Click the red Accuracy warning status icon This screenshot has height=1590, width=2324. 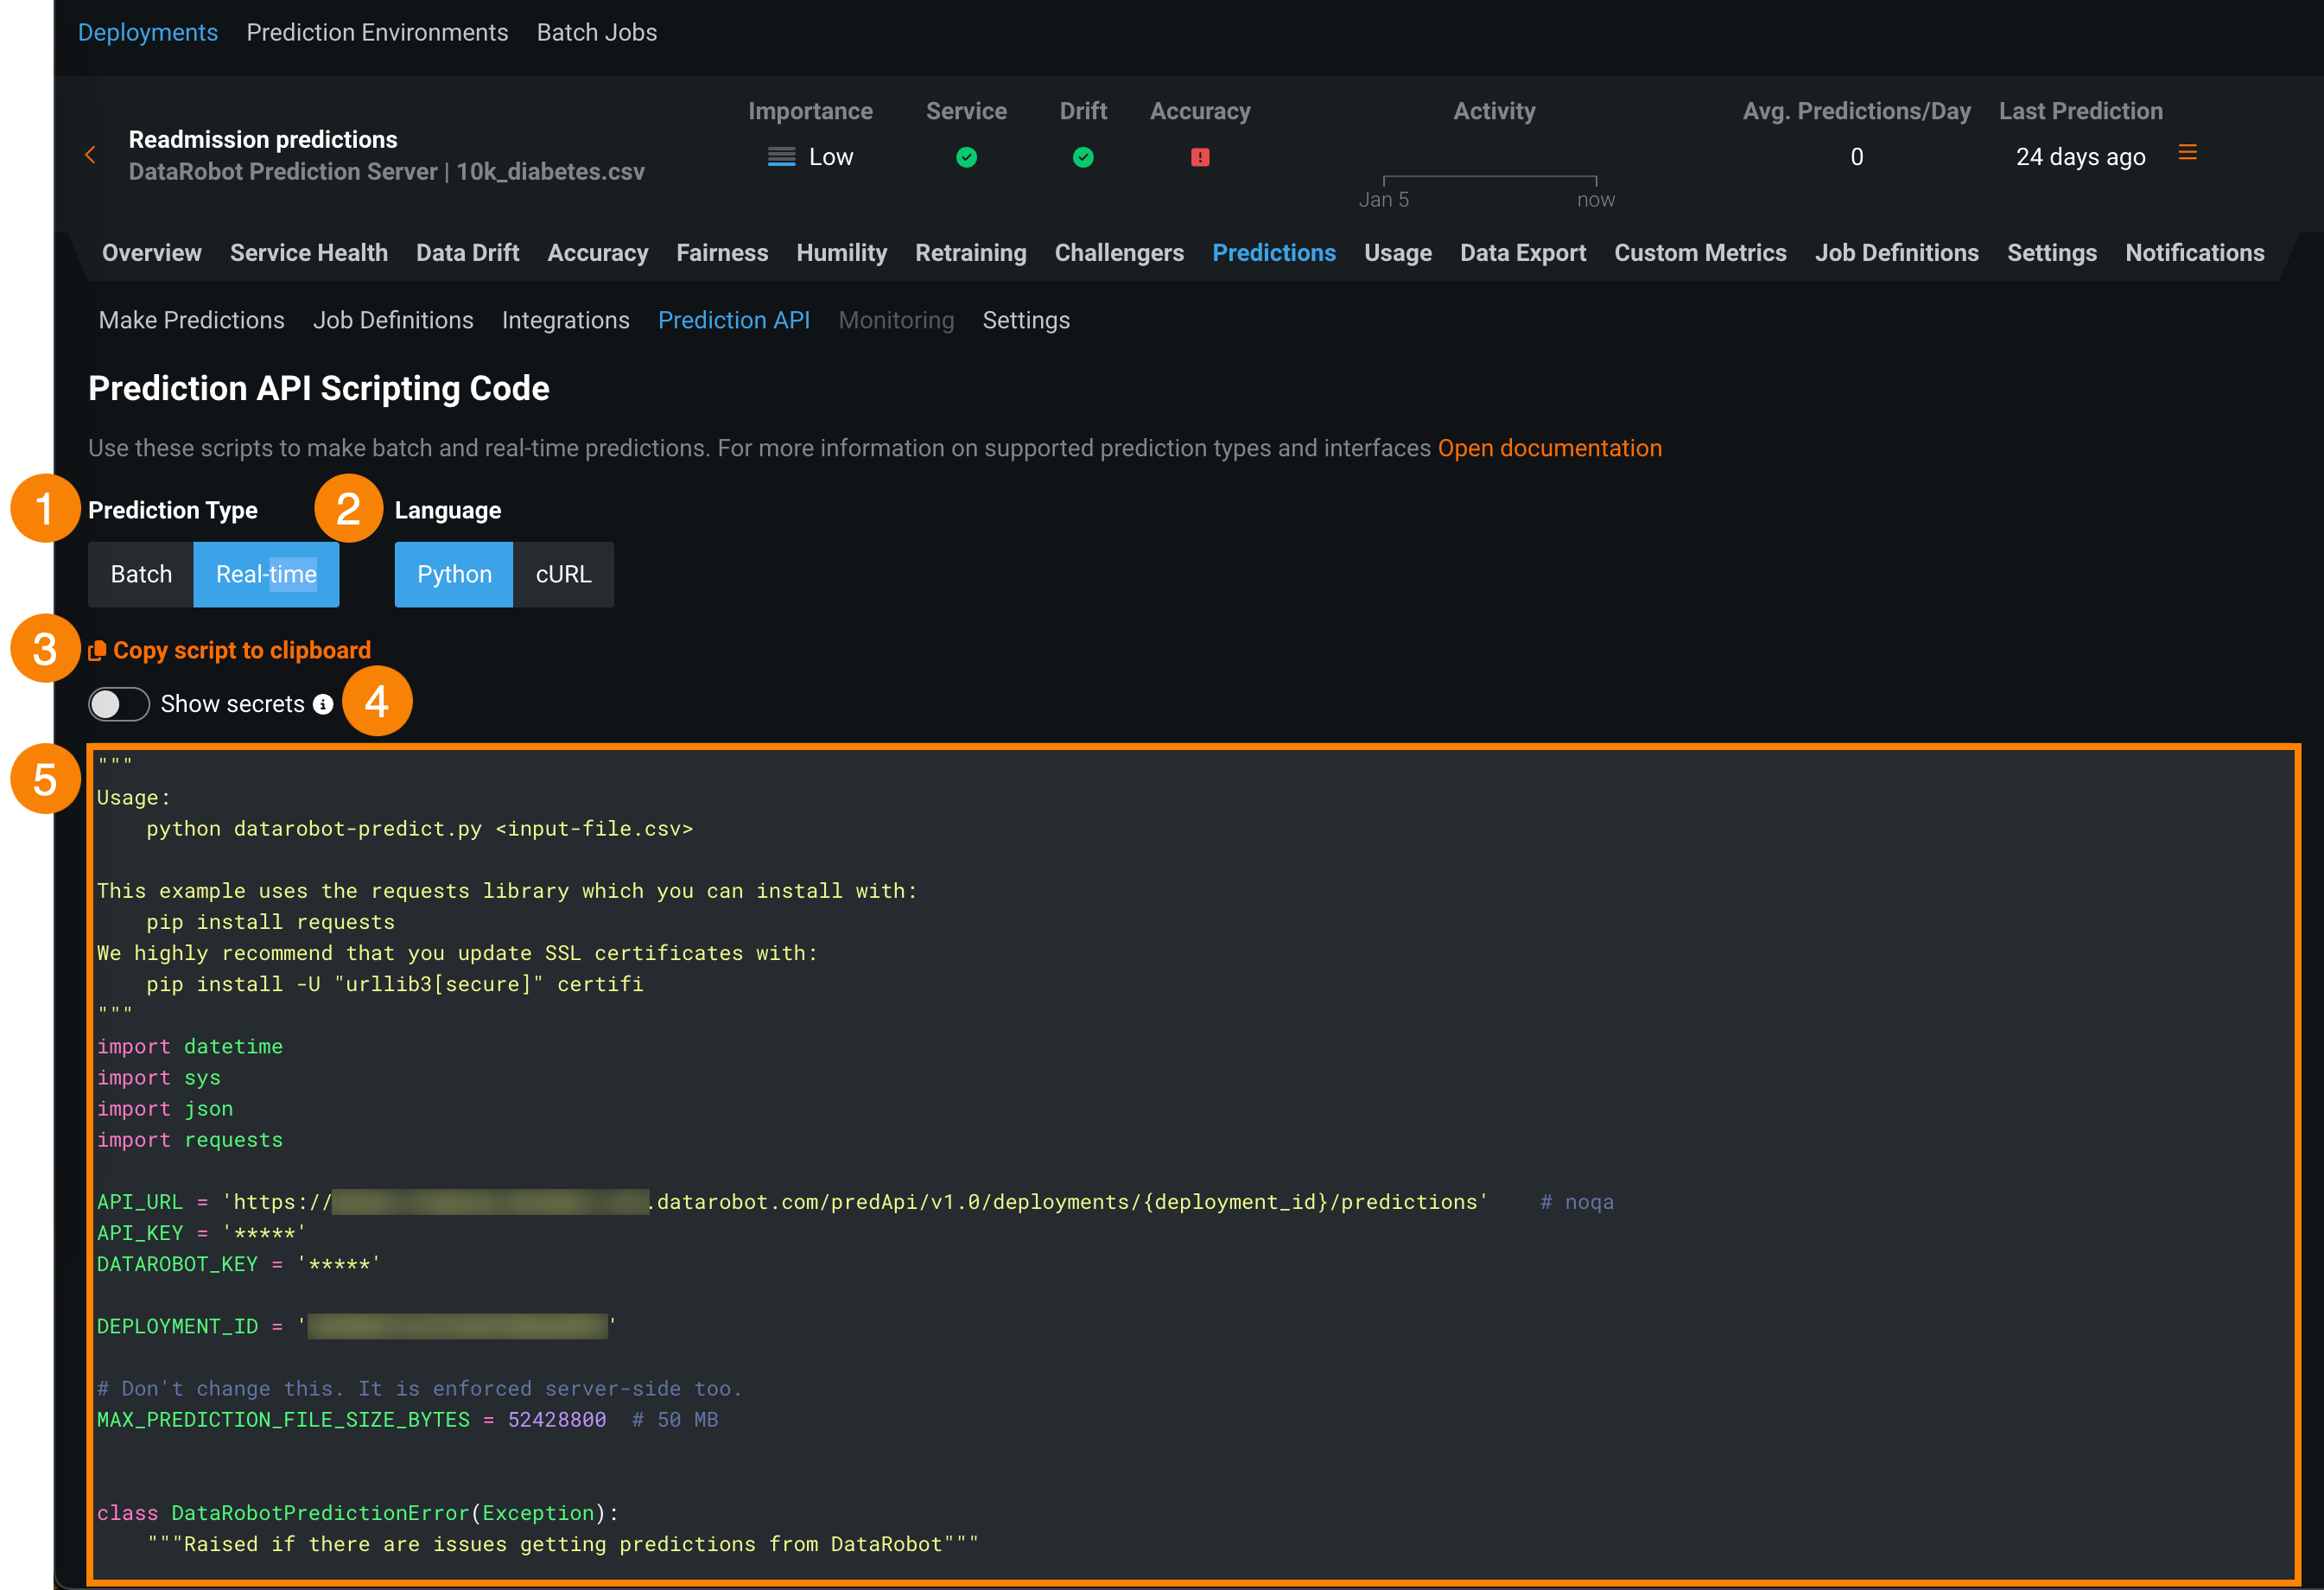click(x=1200, y=157)
